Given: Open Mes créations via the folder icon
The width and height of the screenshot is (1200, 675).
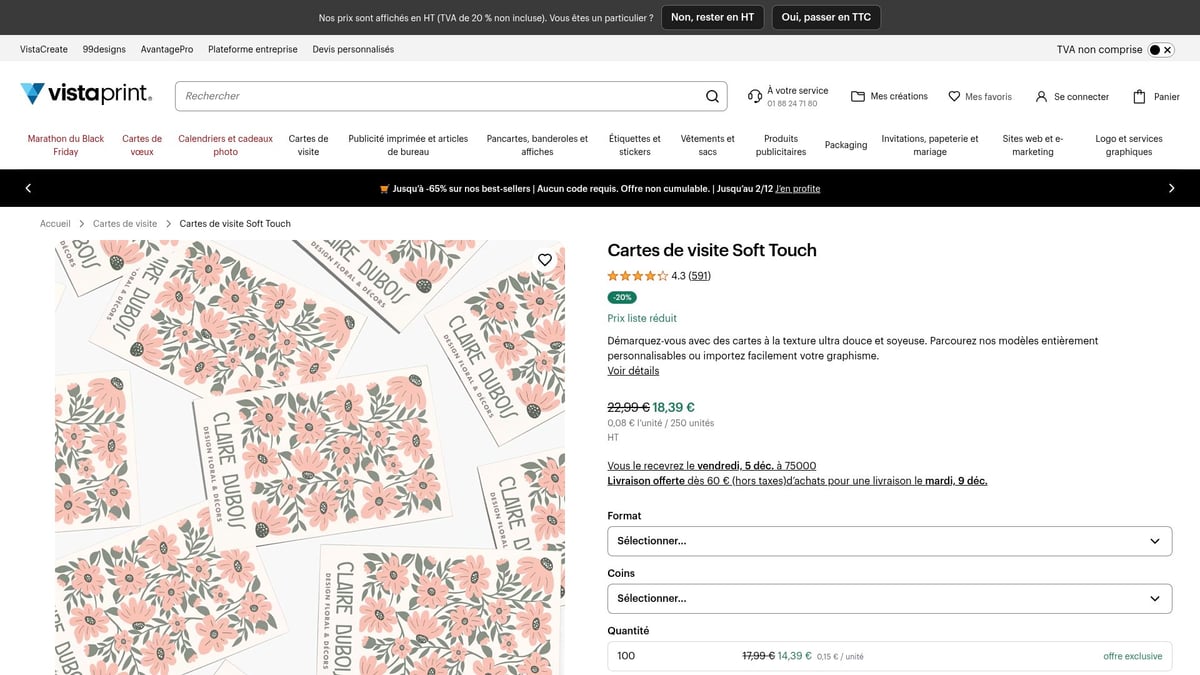Looking at the screenshot, I should coord(858,95).
